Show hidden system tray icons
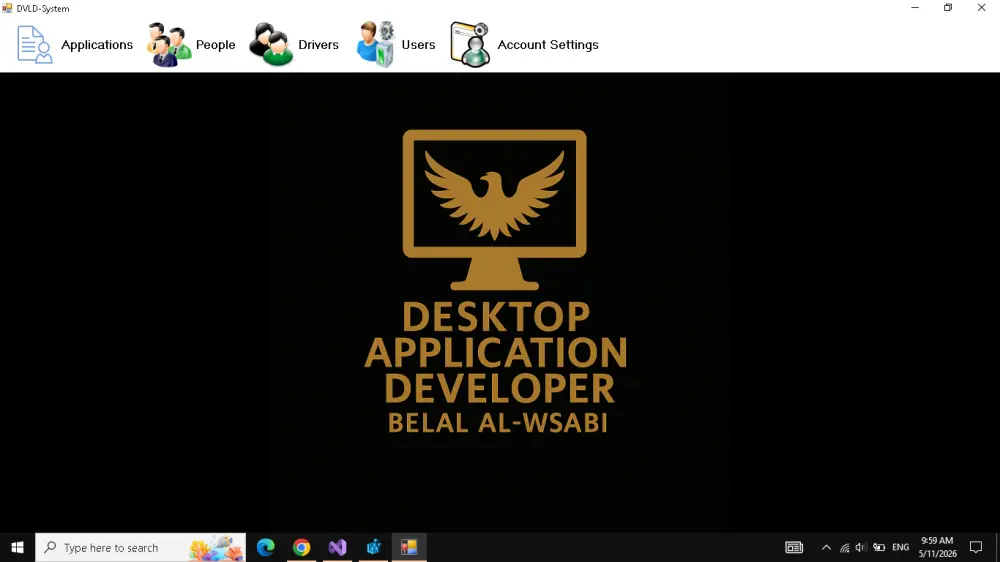The width and height of the screenshot is (1000, 562). pyautogui.click(x=826, y=547)
